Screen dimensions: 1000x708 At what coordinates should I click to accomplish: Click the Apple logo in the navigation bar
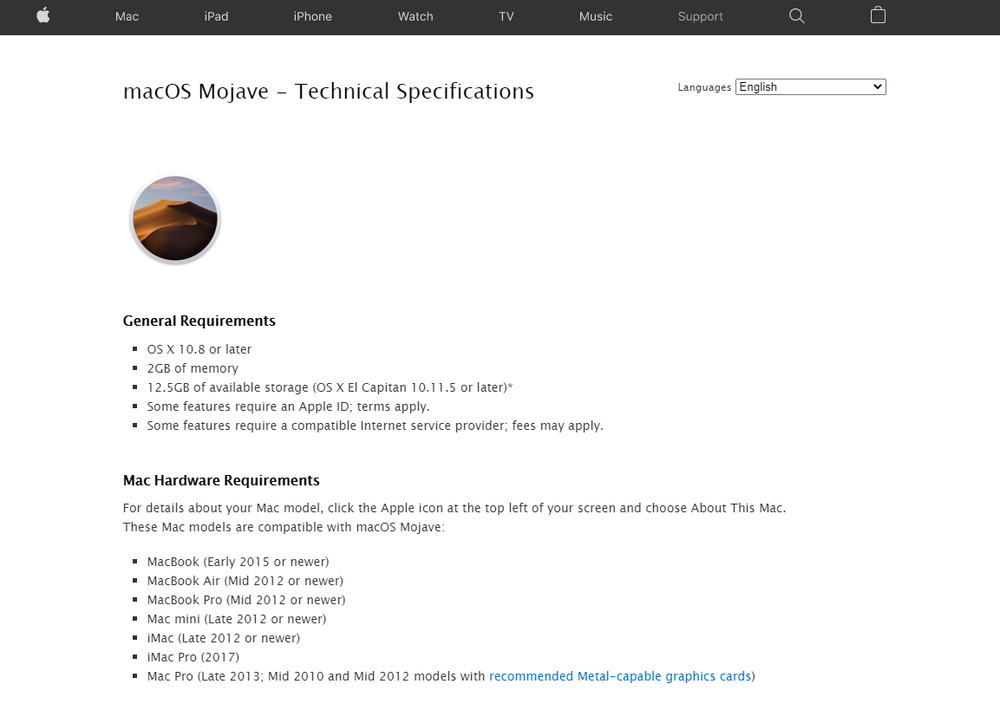click(43, 15)
